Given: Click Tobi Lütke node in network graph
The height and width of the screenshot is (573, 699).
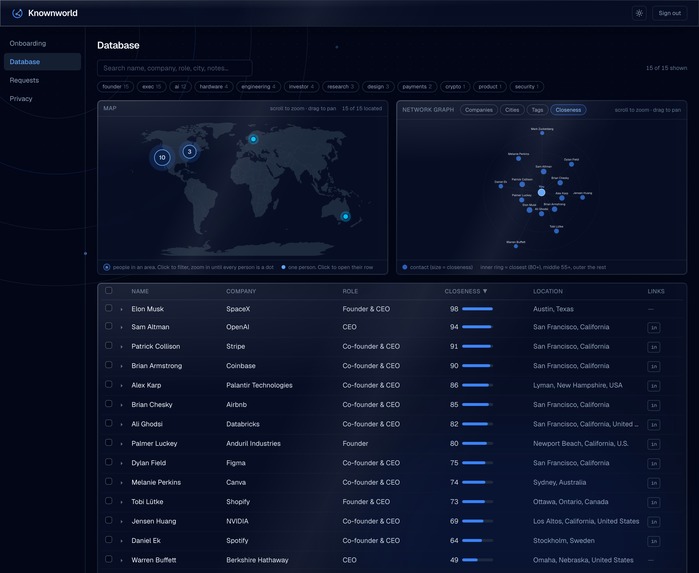Looking at the screenshot, I should point(556,231).
